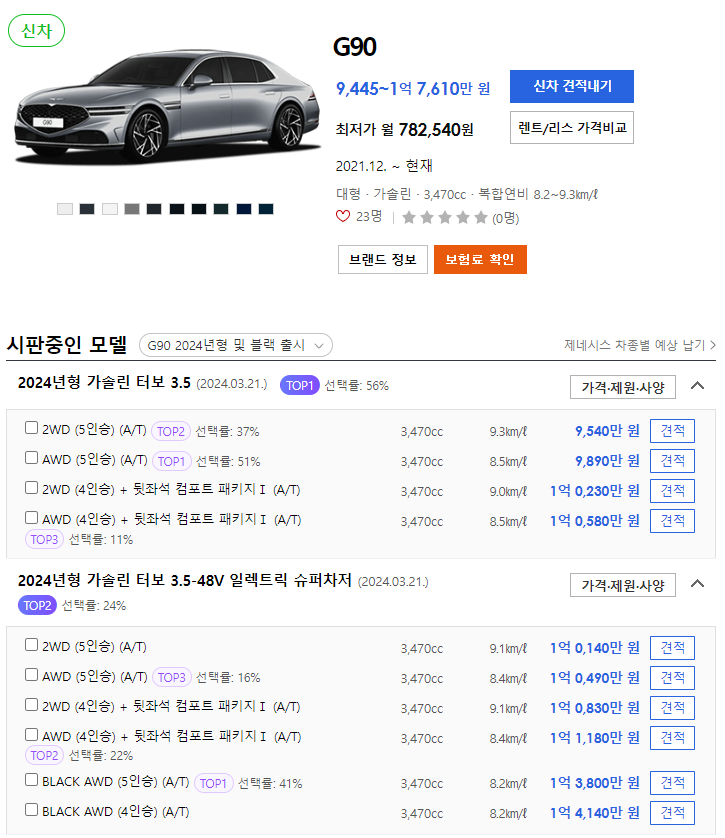Click the G90 model title

click(355, 47)
